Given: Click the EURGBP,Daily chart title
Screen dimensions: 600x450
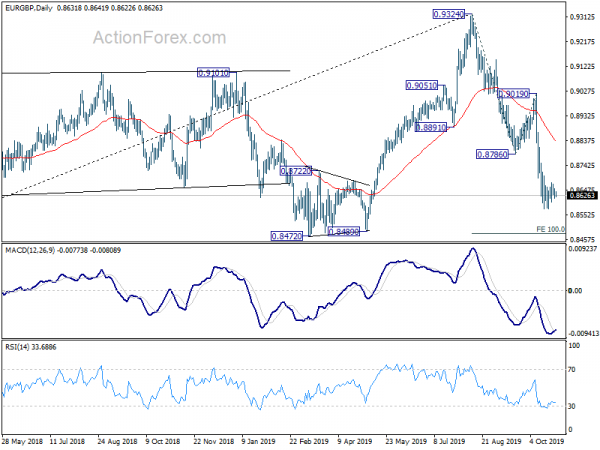Looking at the screenshot, I should pos(29,8).
